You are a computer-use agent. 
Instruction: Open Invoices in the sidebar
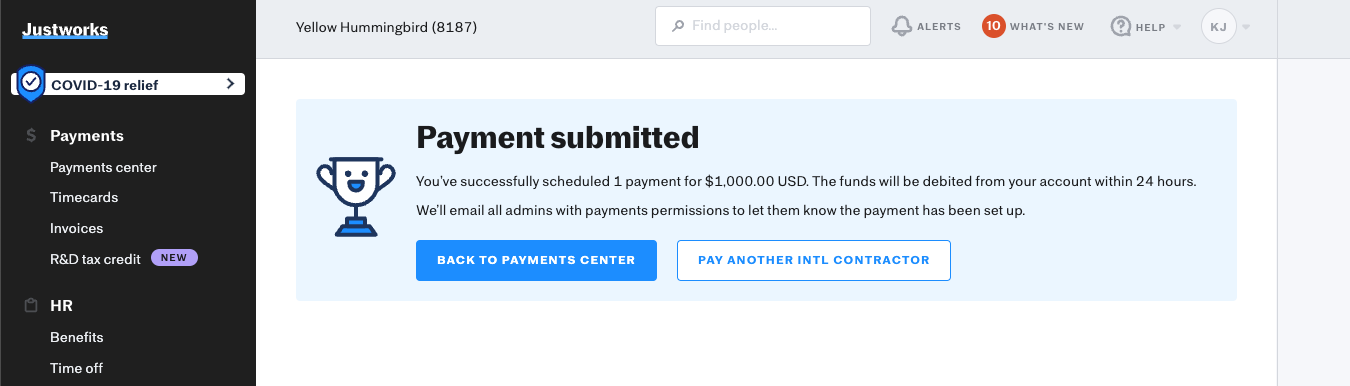(x=77, y=228)
